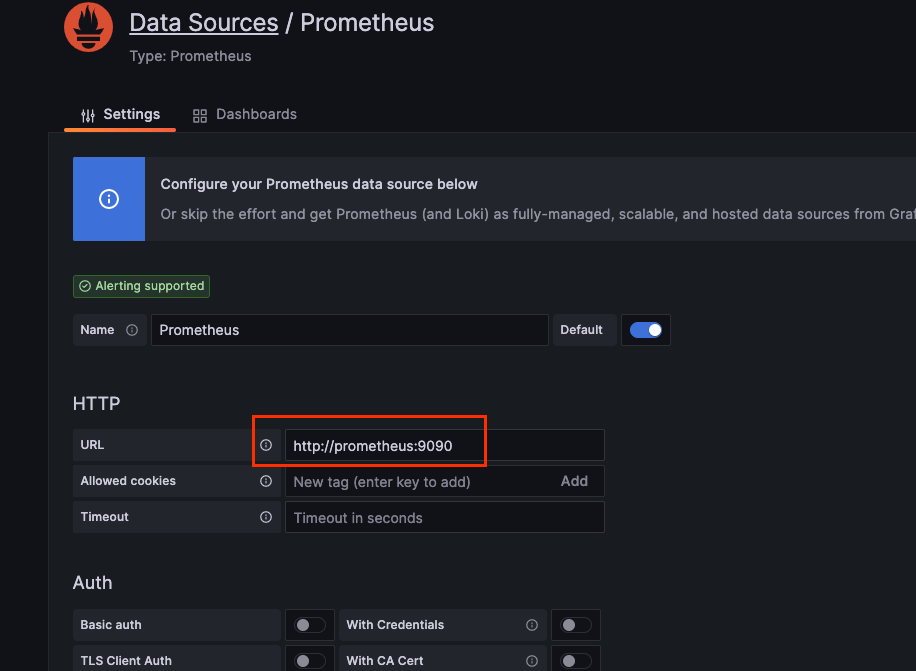
Task: Enable the With Credentials toggle
Action: click(x=576, y=625)
